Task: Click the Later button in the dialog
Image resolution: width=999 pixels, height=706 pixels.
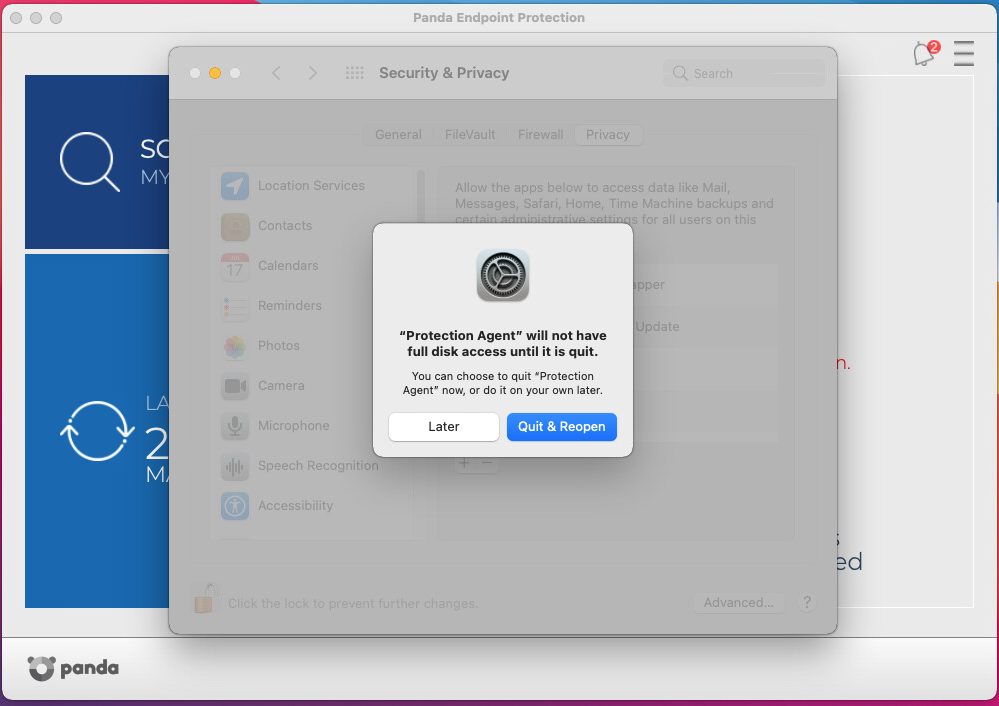Action: (443, 426)
